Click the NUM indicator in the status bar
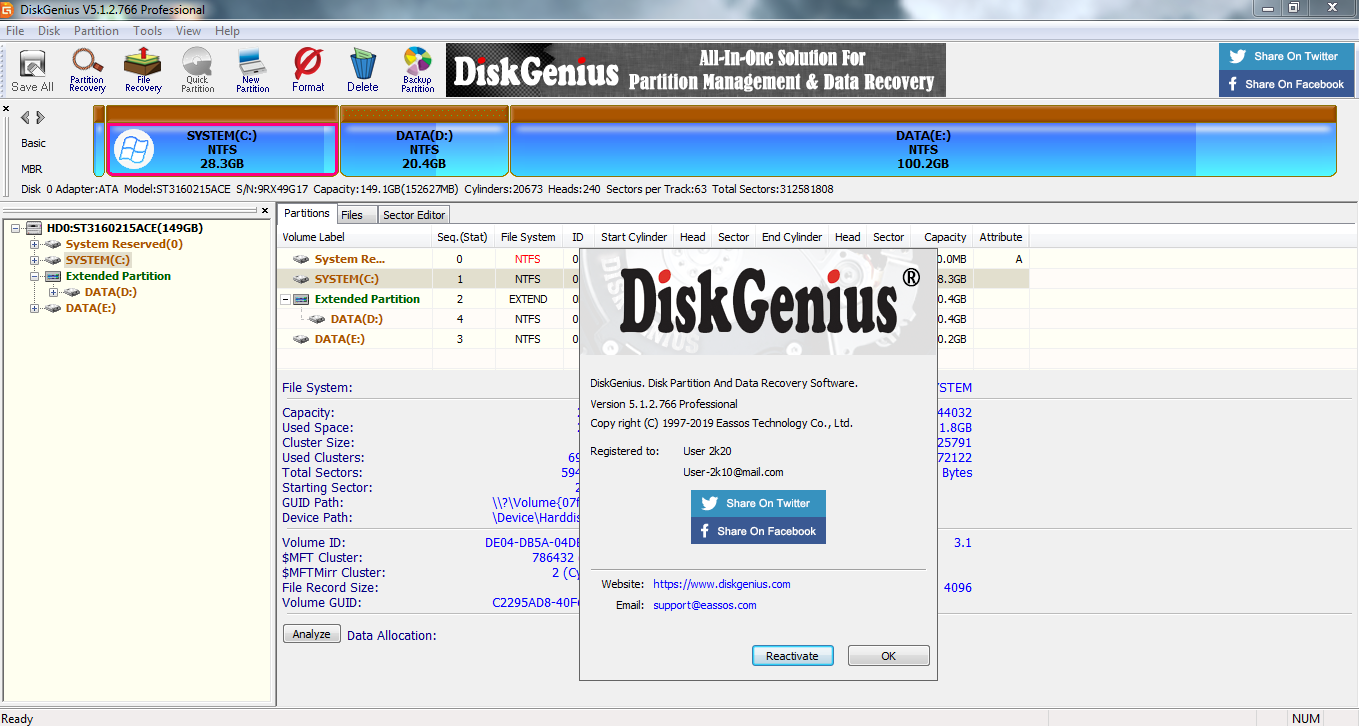 pos(1306,718)
